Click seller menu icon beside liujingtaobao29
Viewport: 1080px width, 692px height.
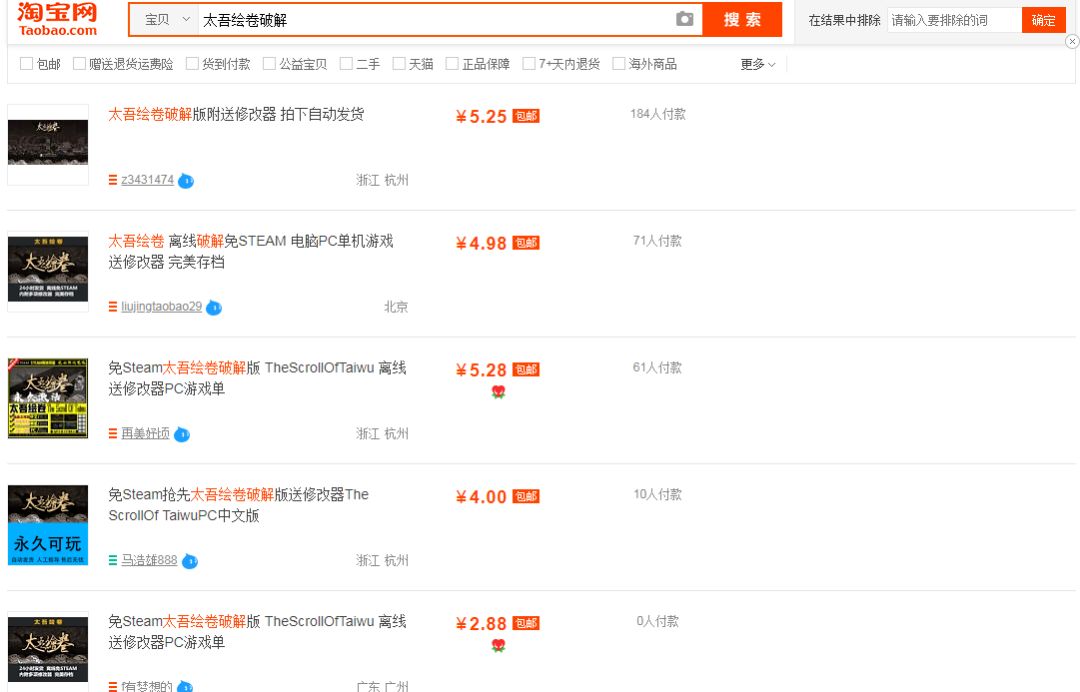pyautogui.click(x=113, y=307)
